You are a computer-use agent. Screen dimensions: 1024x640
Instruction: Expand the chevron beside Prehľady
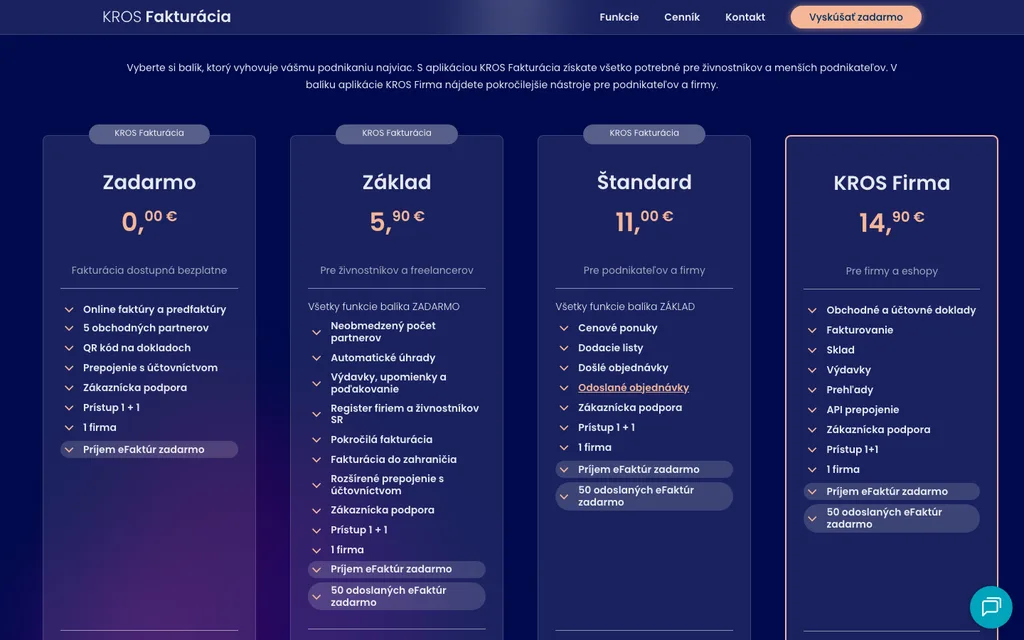[812, 390]
